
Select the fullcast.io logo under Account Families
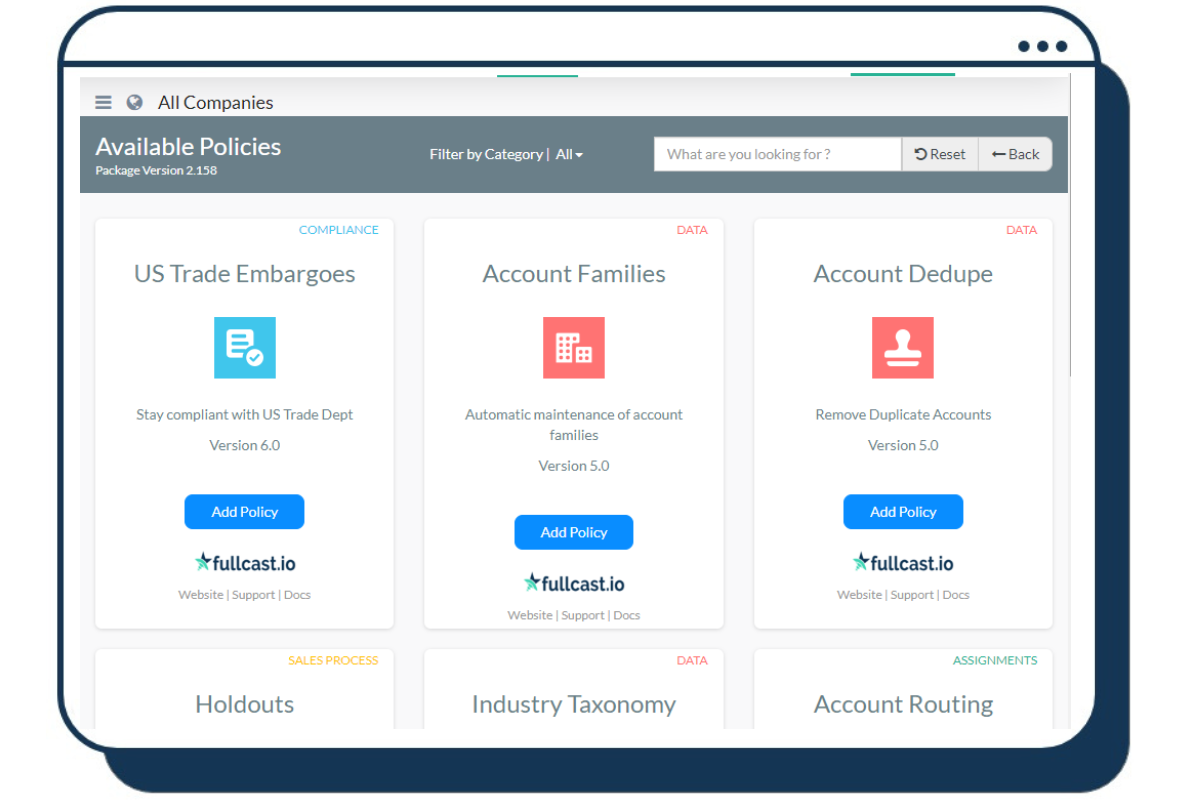[573, 582]
